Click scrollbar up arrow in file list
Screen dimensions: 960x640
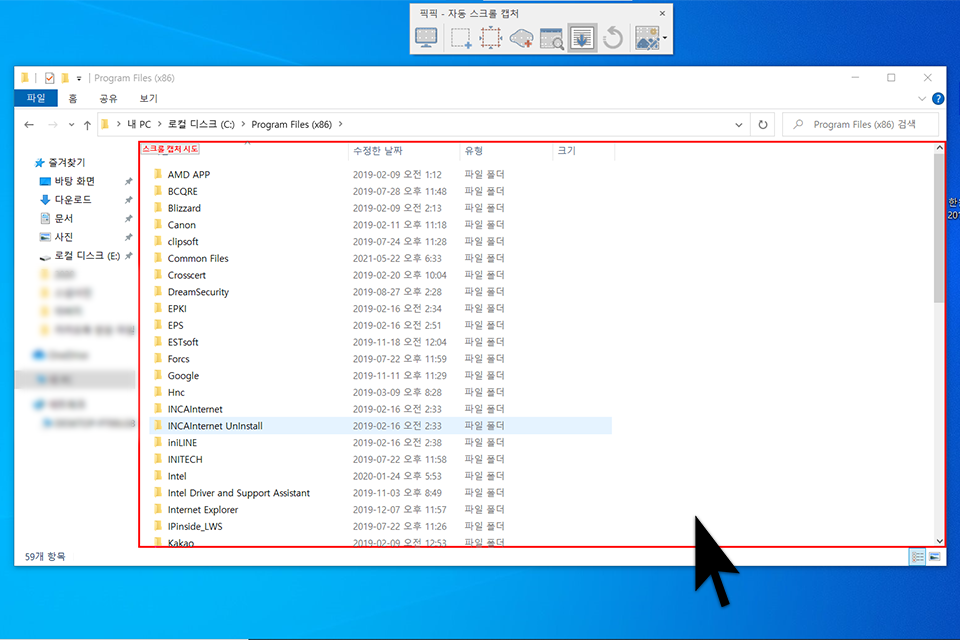tap(939, 148)
